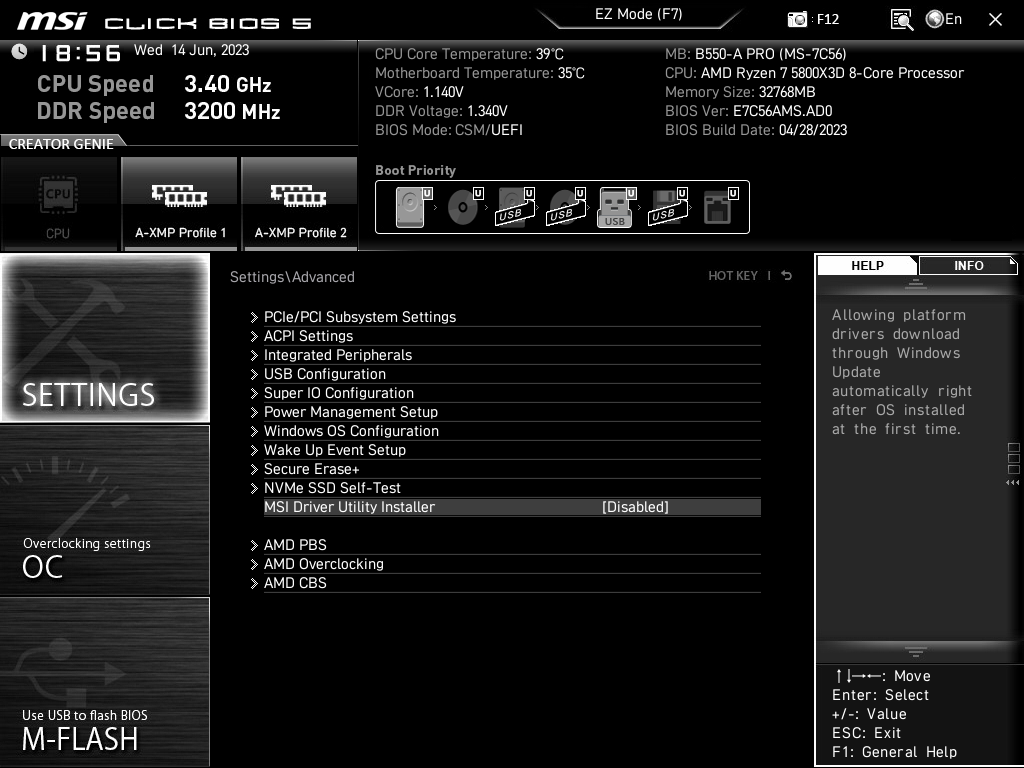Expand PCIe/PCI Subsystem Settings
The image size is (1024, 768).
pyautogui.click(x=360, y=317)
